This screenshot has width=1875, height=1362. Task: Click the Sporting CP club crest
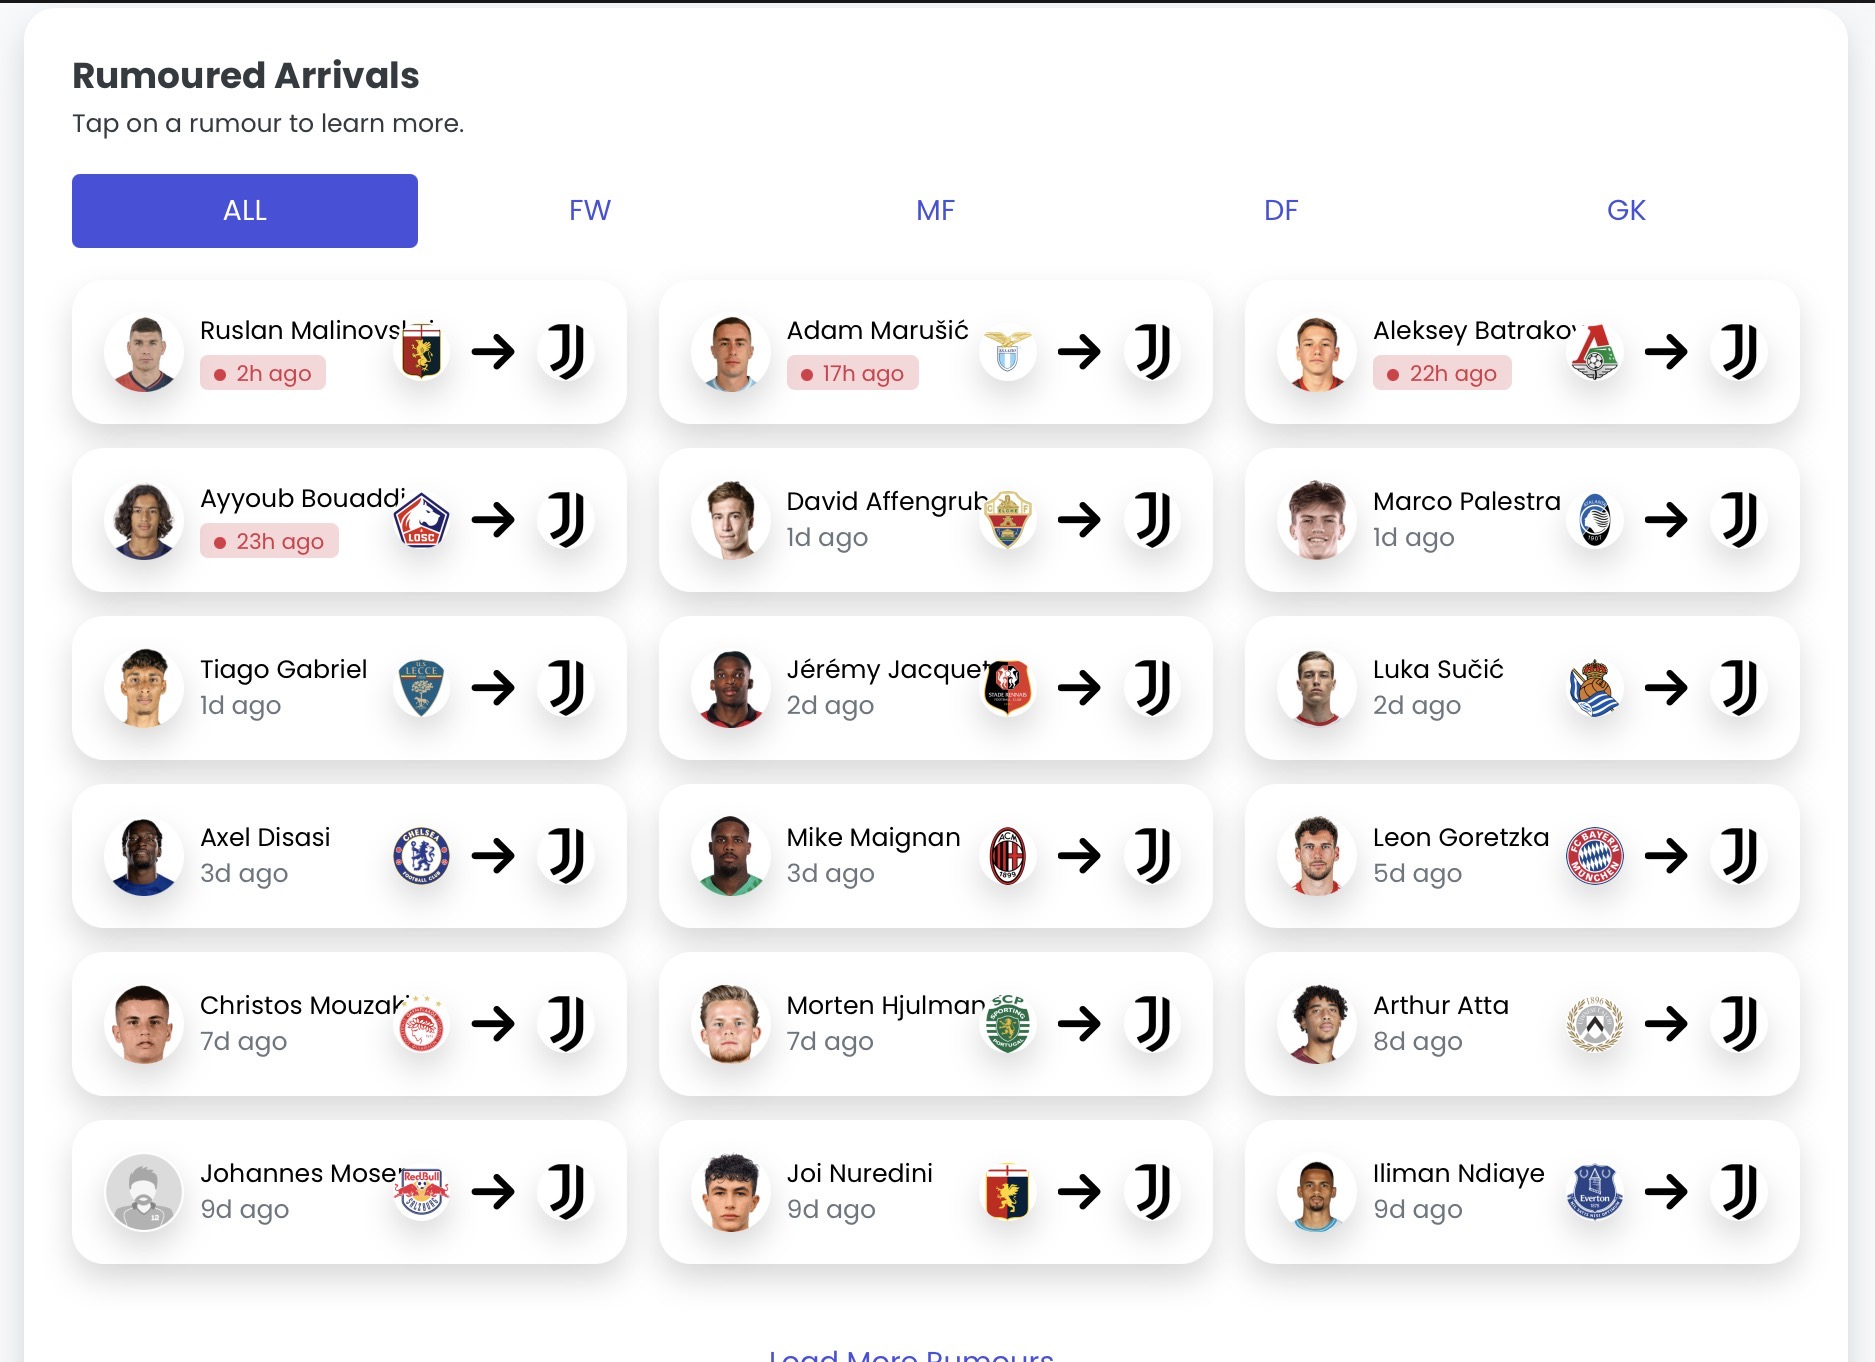pyautogui.click(x=1007, y=1024)
